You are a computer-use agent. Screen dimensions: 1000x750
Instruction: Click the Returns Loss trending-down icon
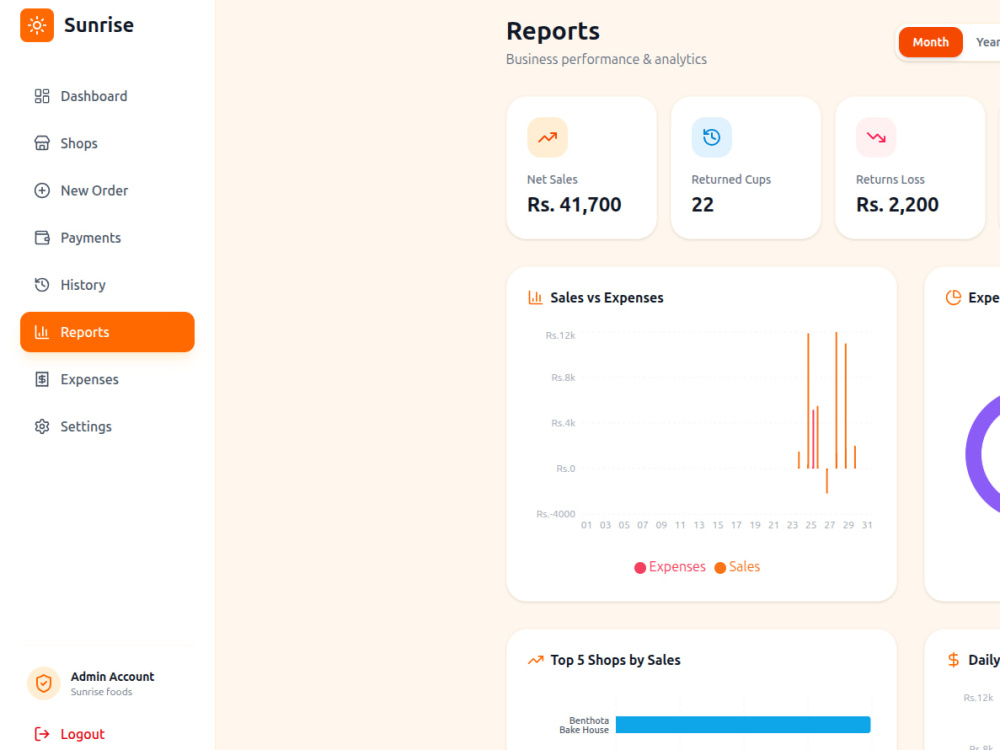point(876,137)
